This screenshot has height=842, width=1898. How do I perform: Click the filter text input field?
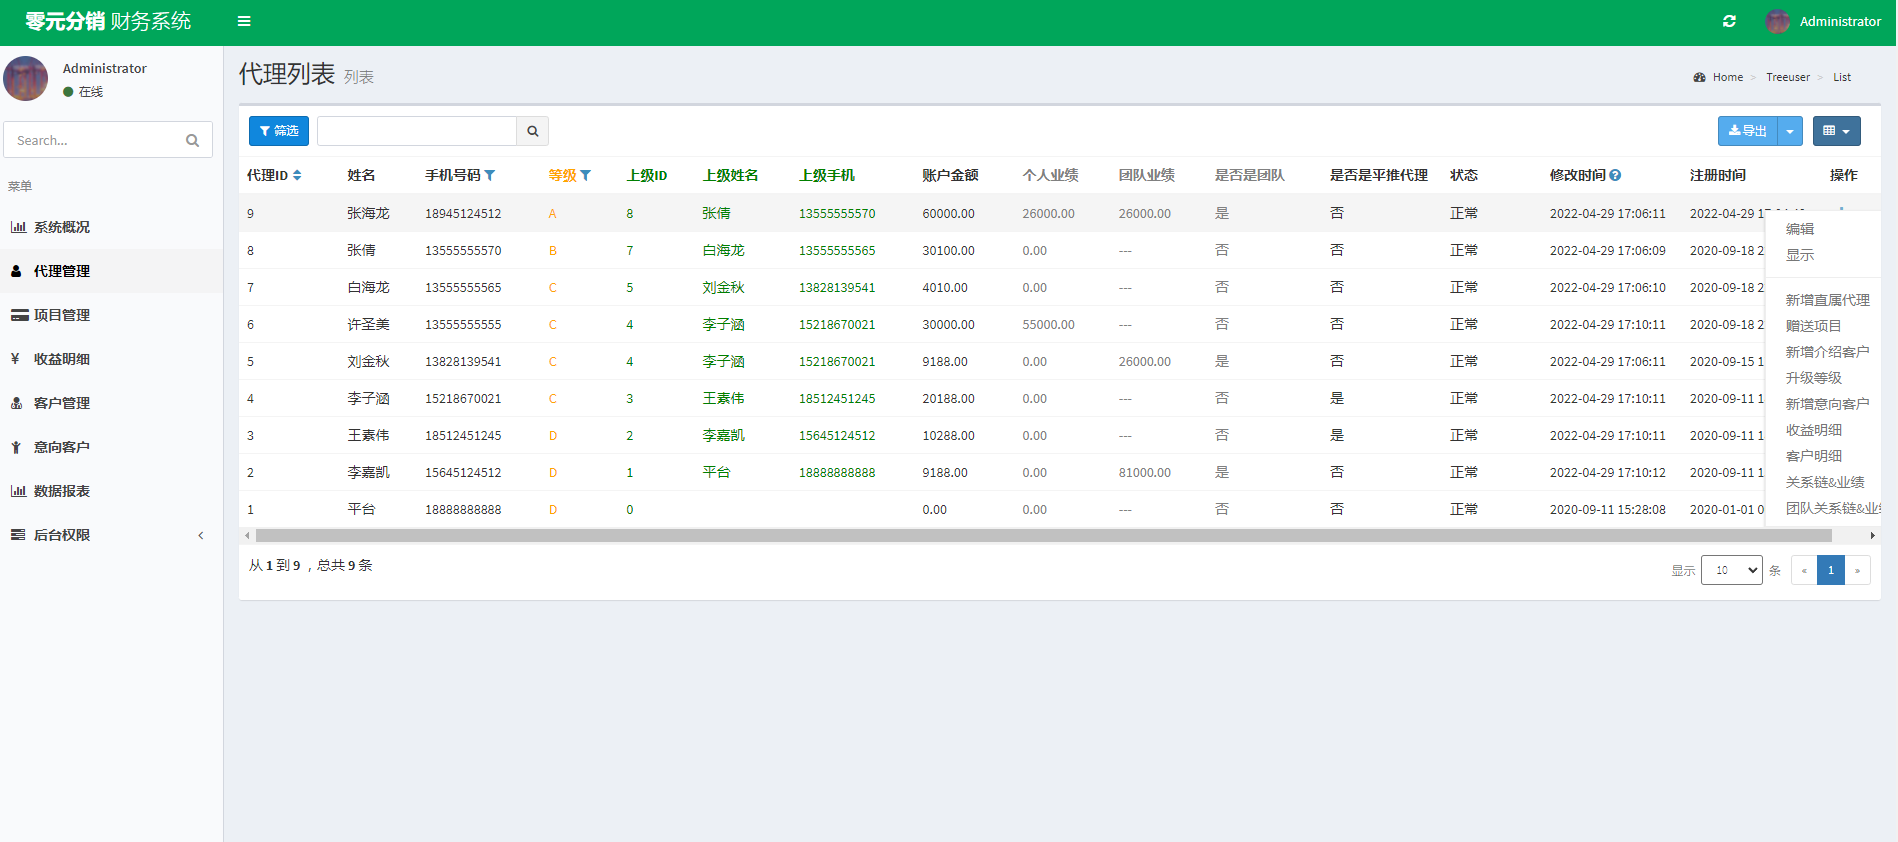pyautogui.click(x=417, y=131)
